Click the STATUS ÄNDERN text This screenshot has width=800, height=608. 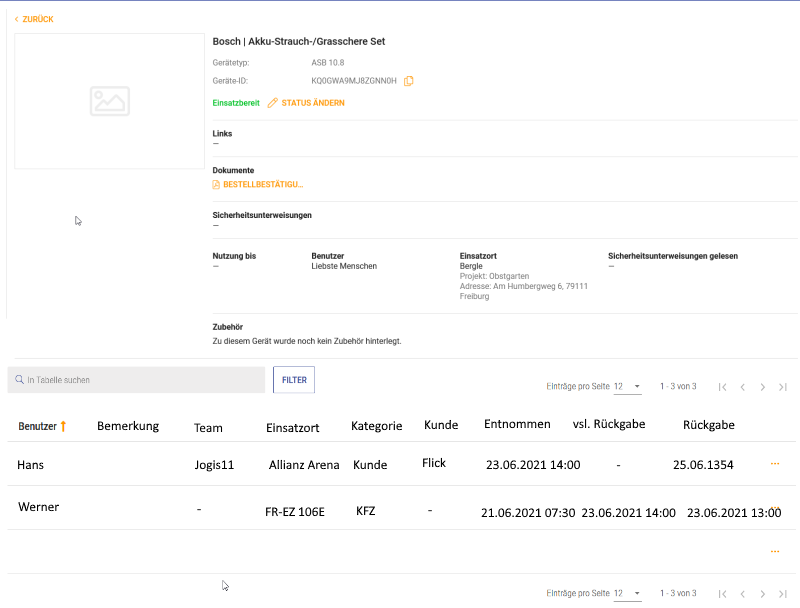(x=313, y=103)
